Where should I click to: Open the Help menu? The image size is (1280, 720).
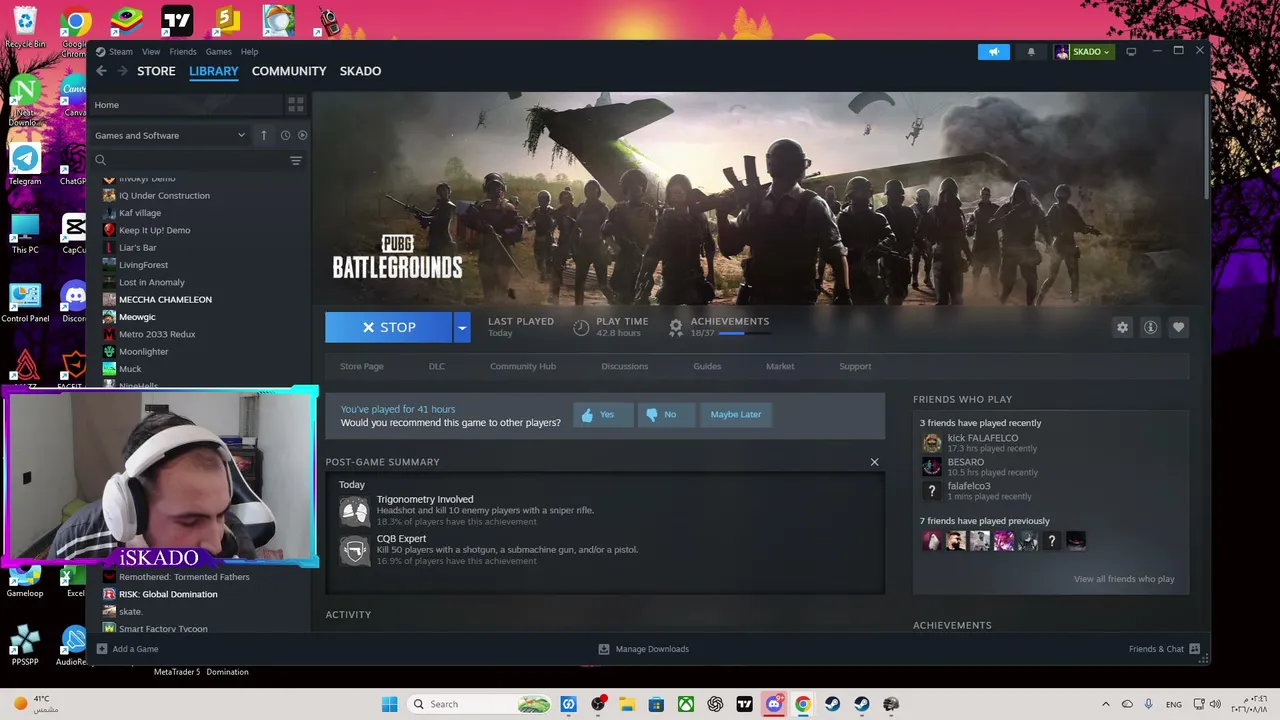[249, 52]
